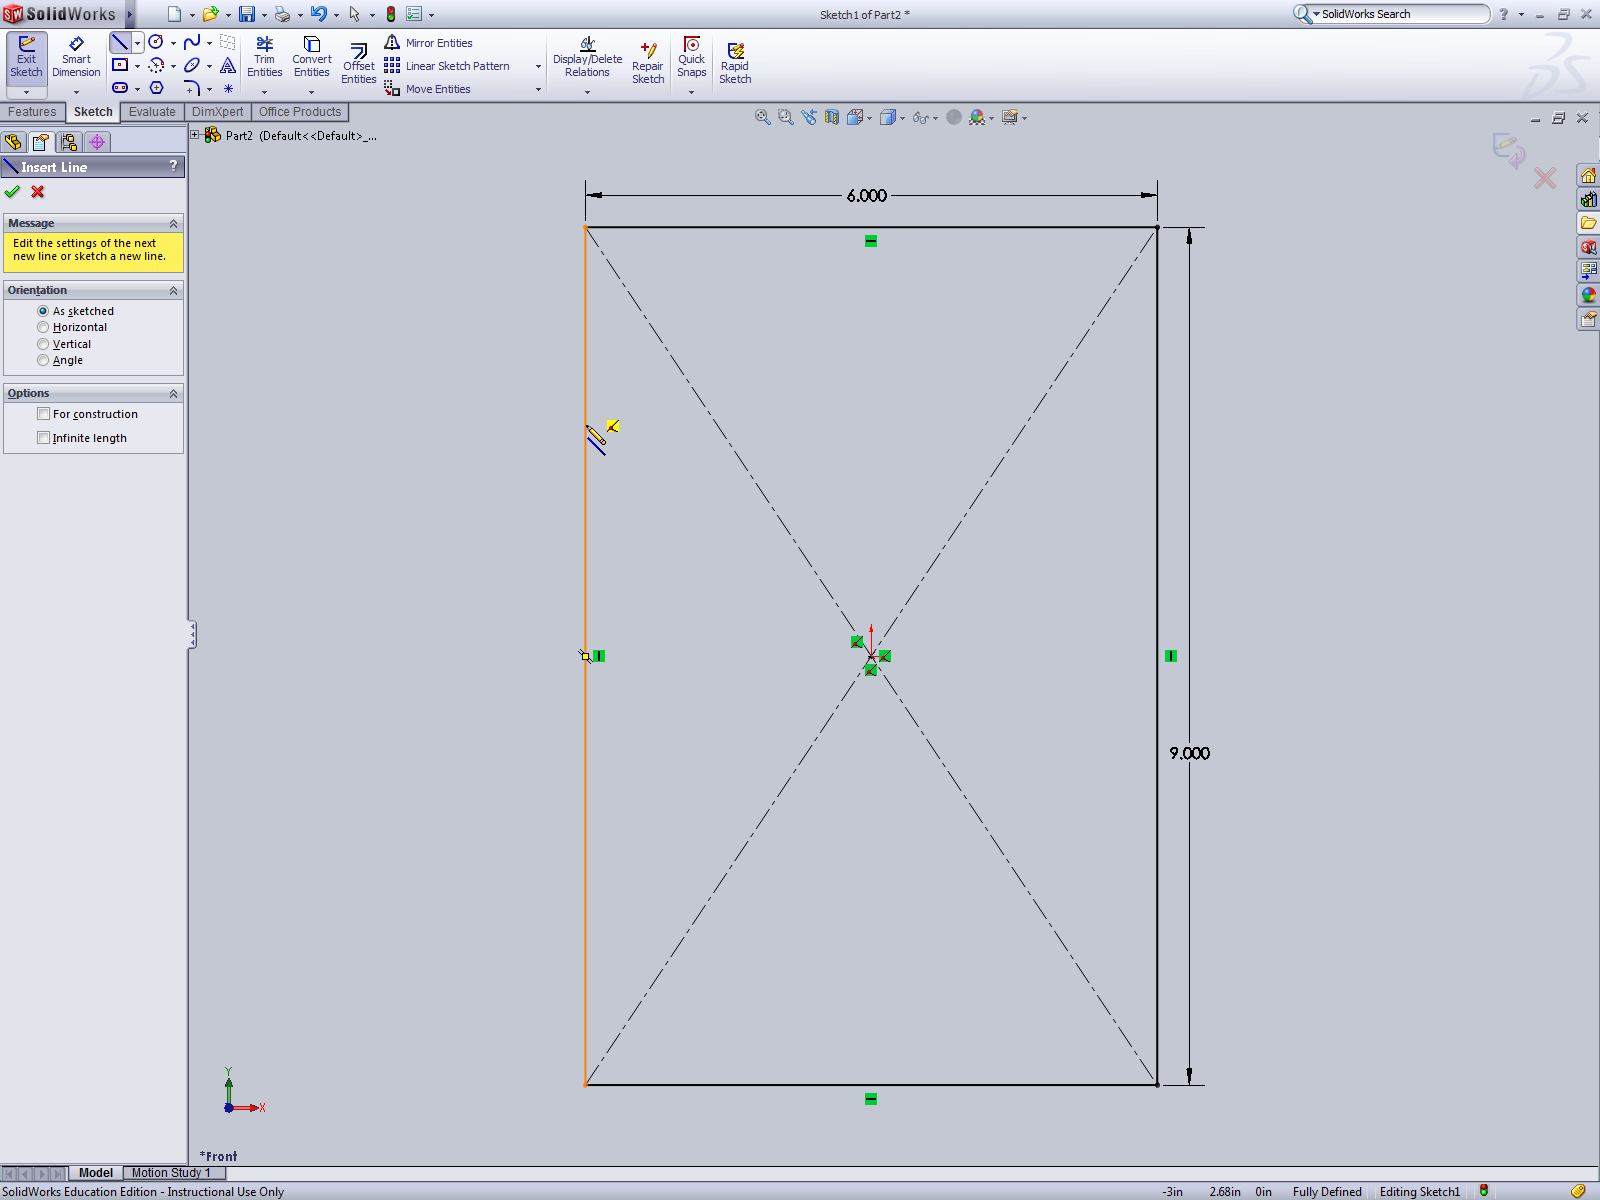This screenshot has height=1200, width=1600.
Task: Click Zoom to Fit in the view toolbar
Action: point(761,117)
